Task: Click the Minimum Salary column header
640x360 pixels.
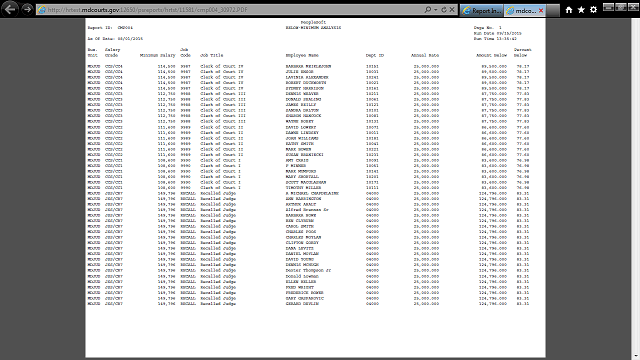Action: 158,55
